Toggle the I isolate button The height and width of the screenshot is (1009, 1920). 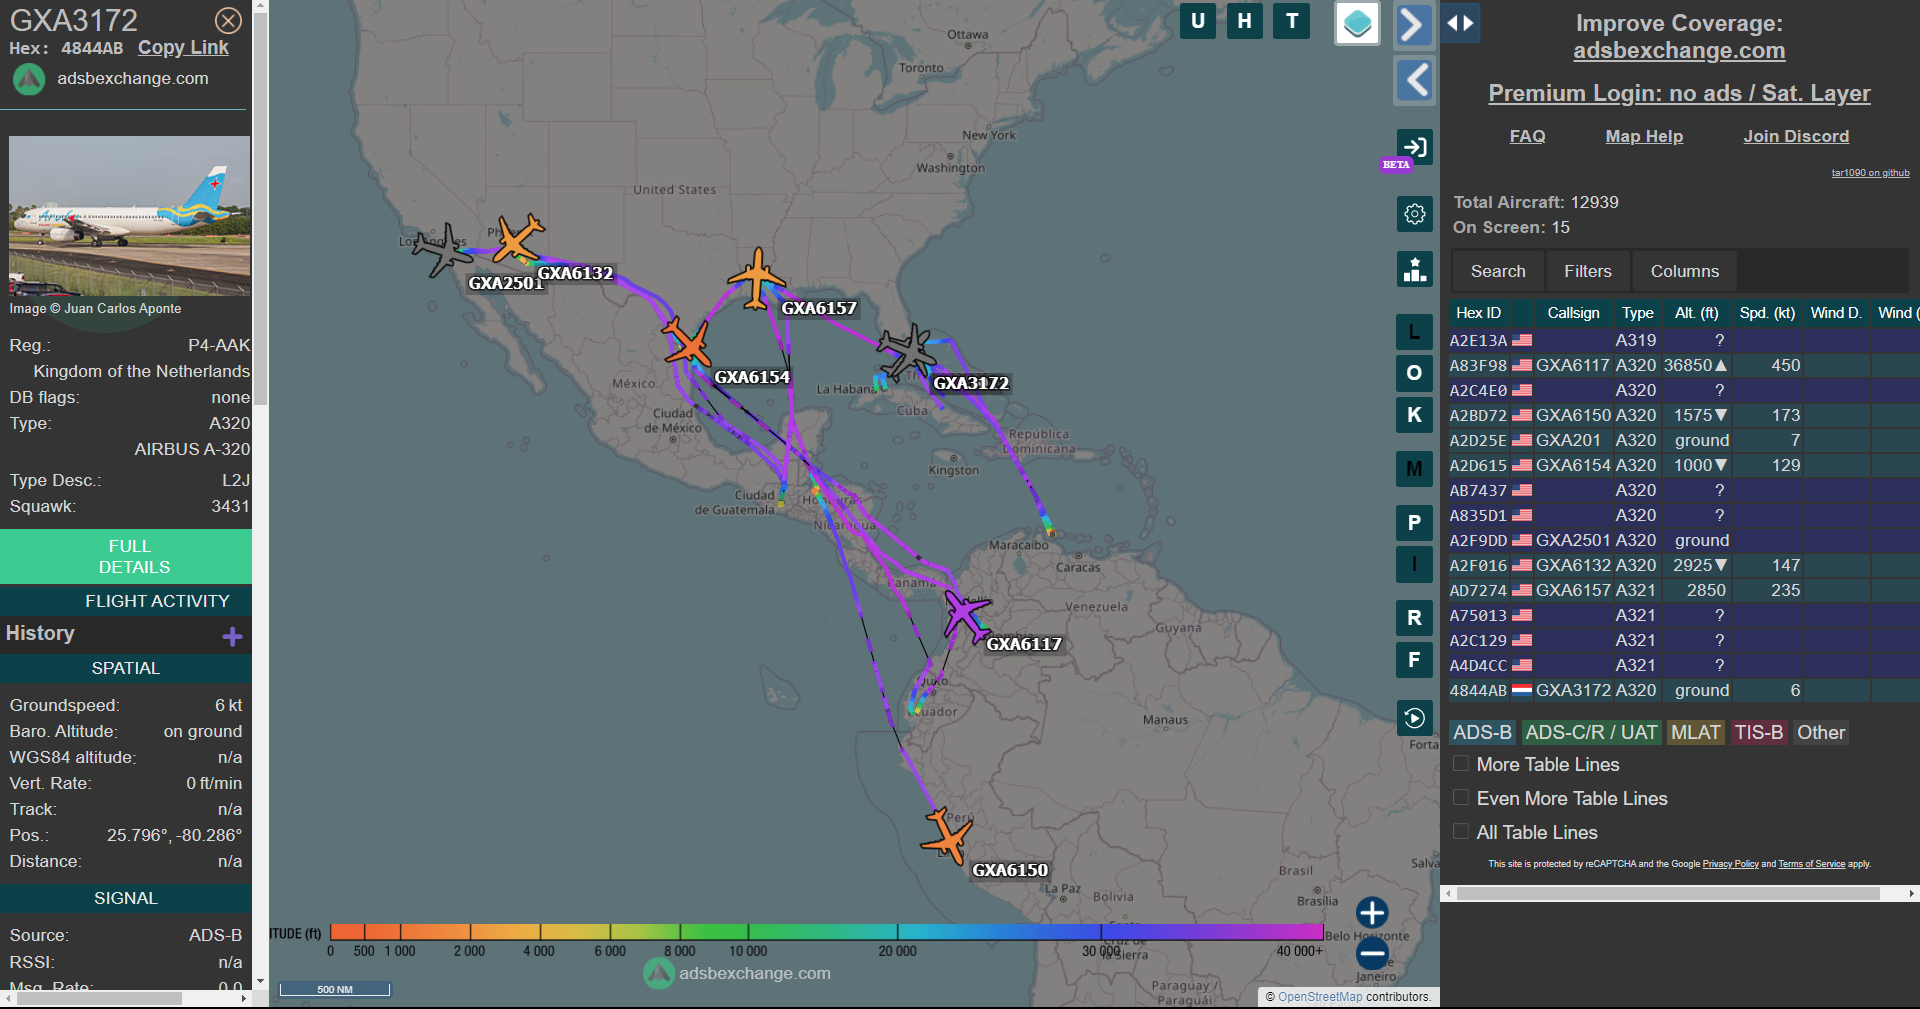point(1414,564)
